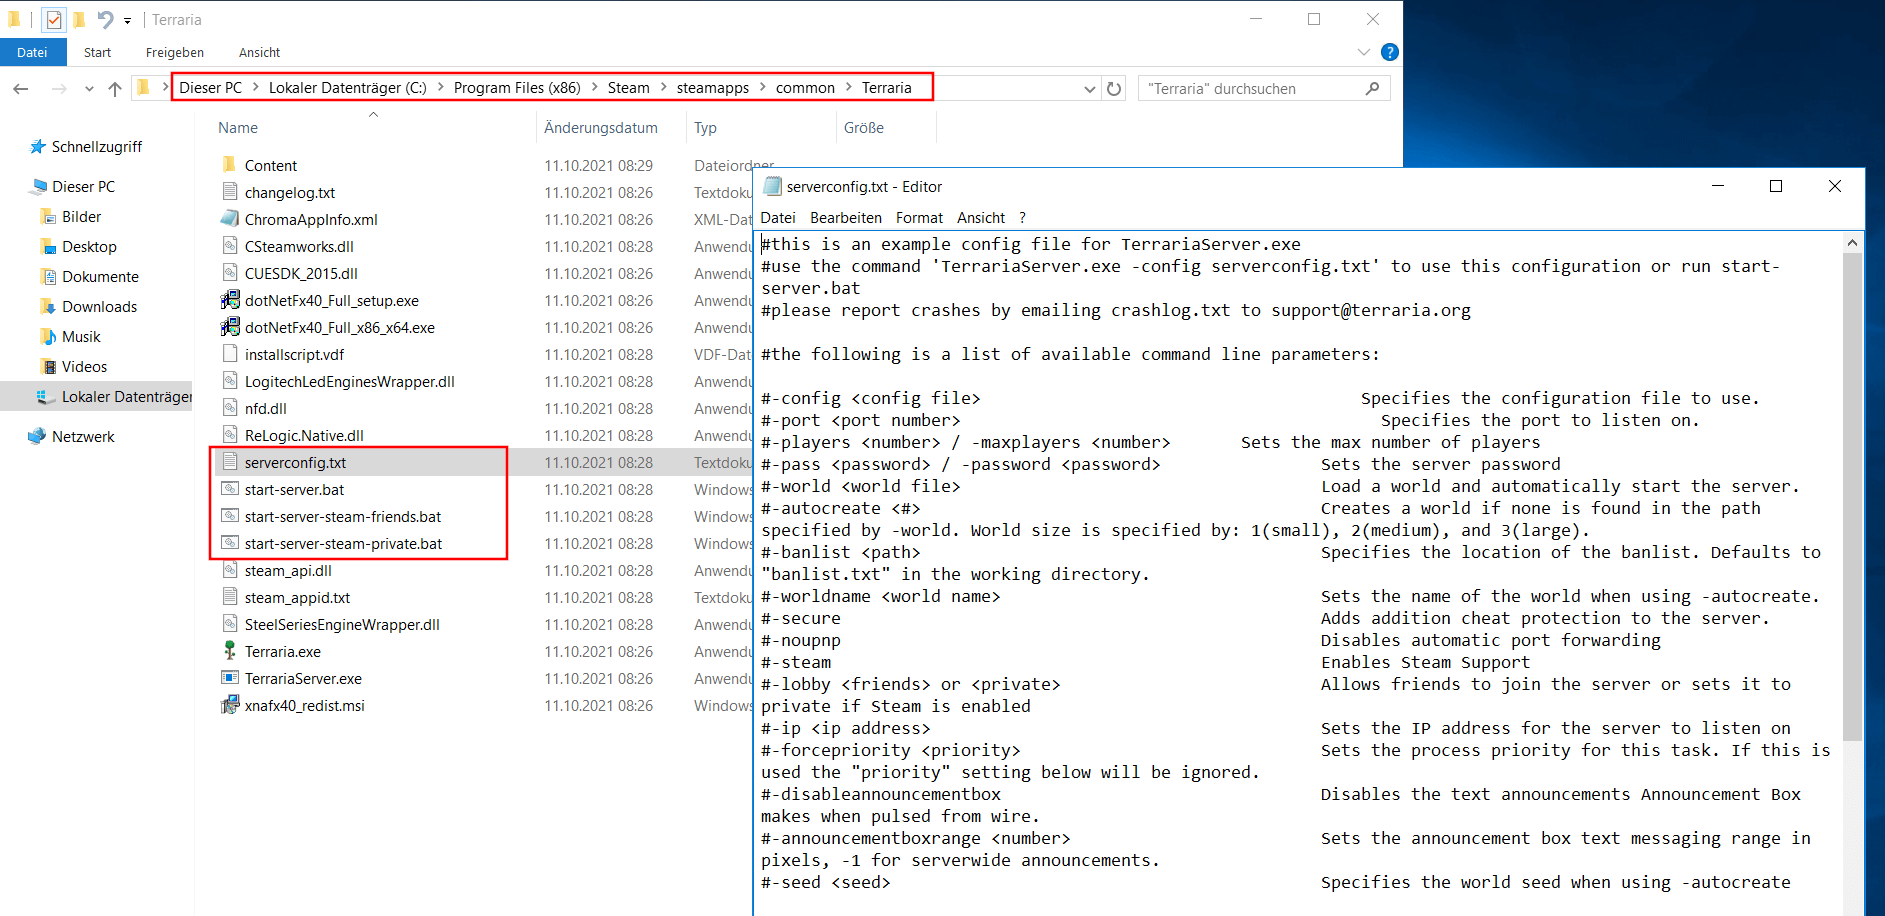
Task: Click the Explorer help question mark icon
Action: coord(1389,52)
